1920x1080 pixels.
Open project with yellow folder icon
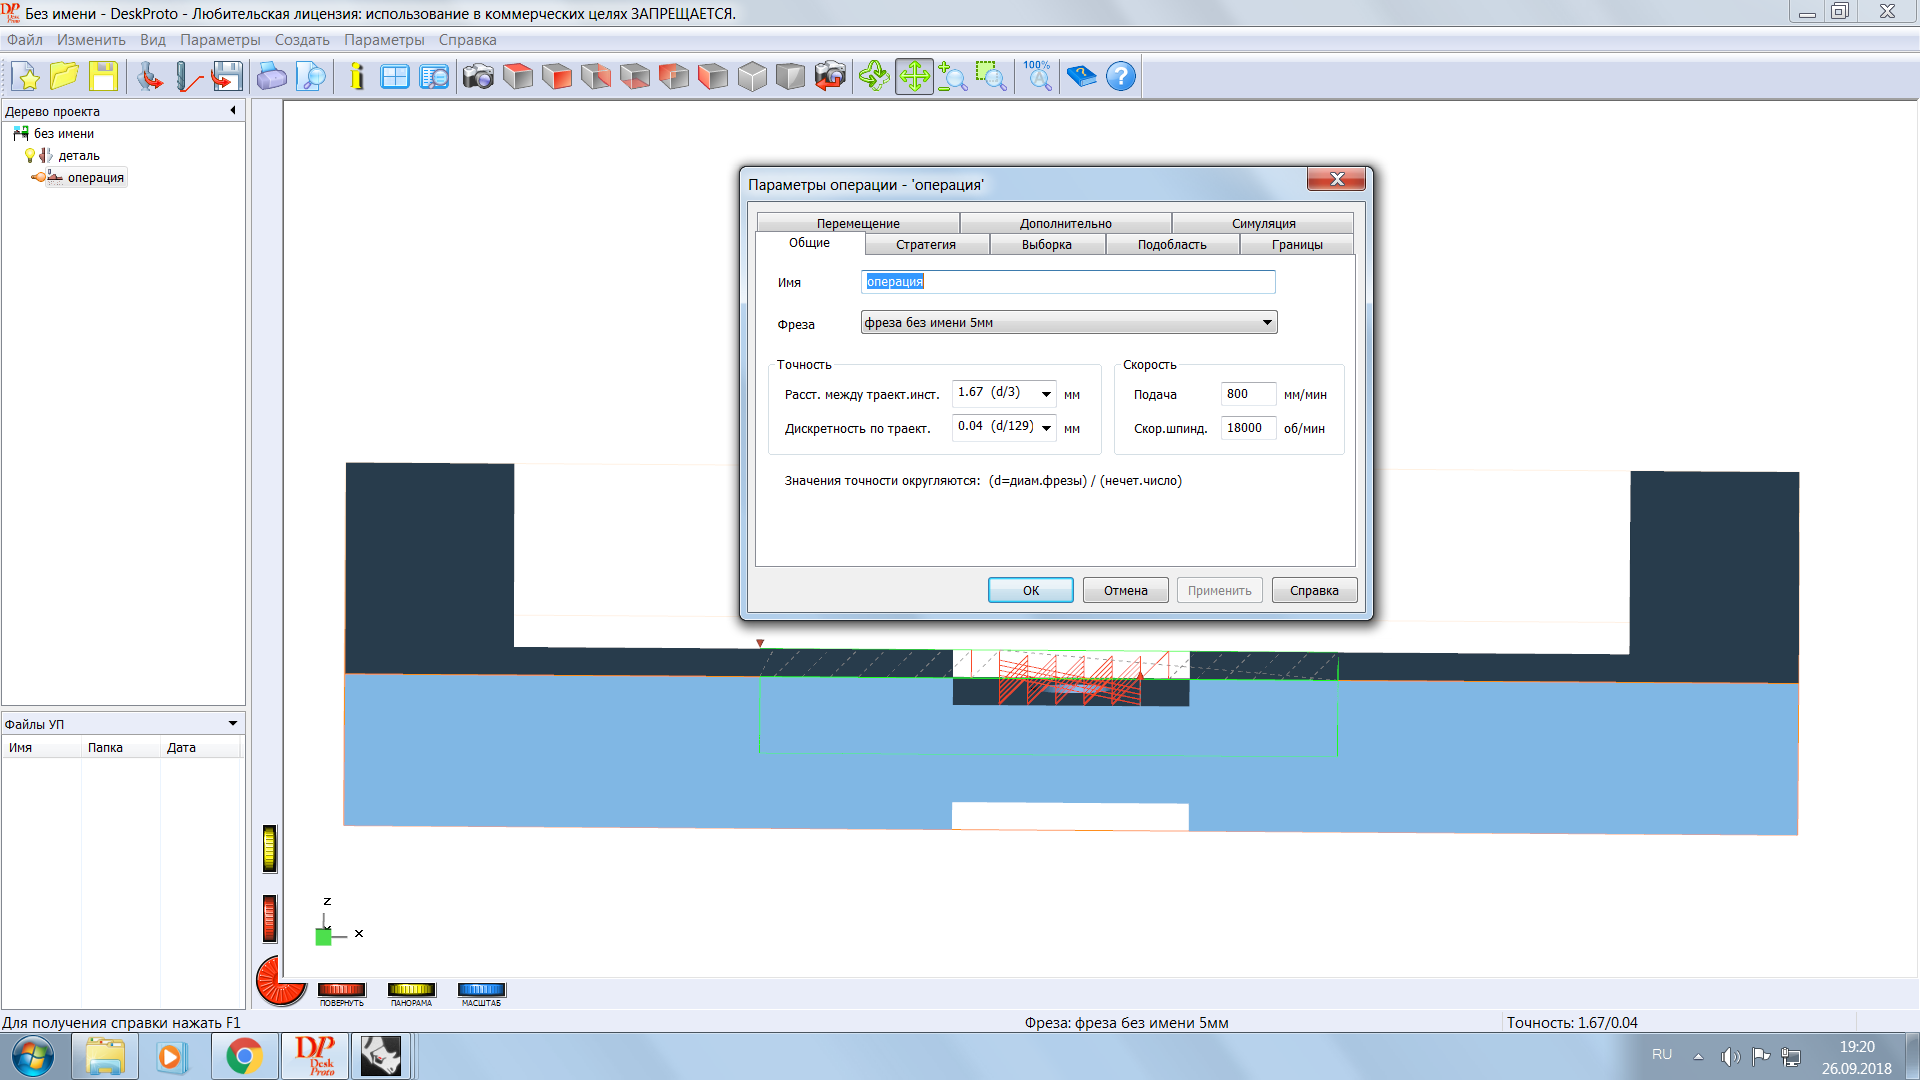(64, 77)
